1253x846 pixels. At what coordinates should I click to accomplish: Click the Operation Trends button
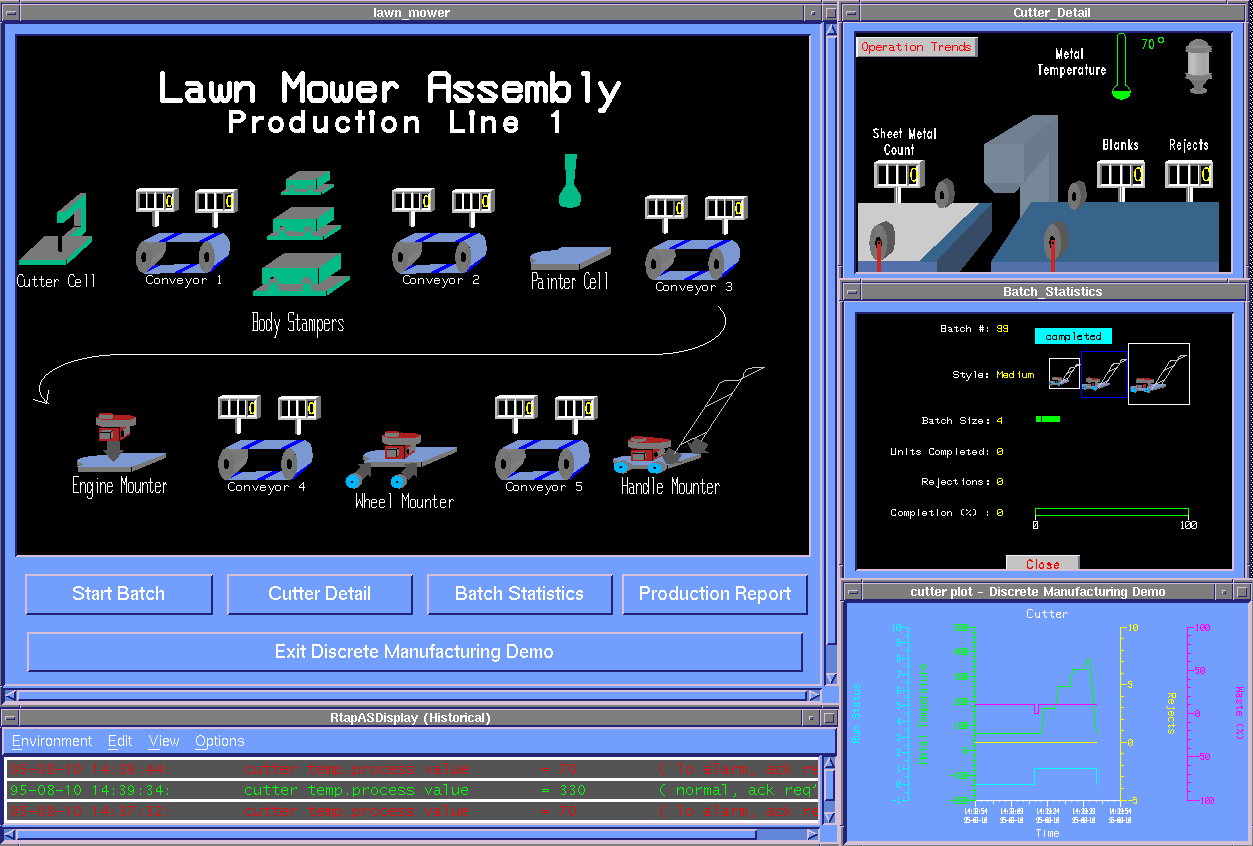pos(916,47)
